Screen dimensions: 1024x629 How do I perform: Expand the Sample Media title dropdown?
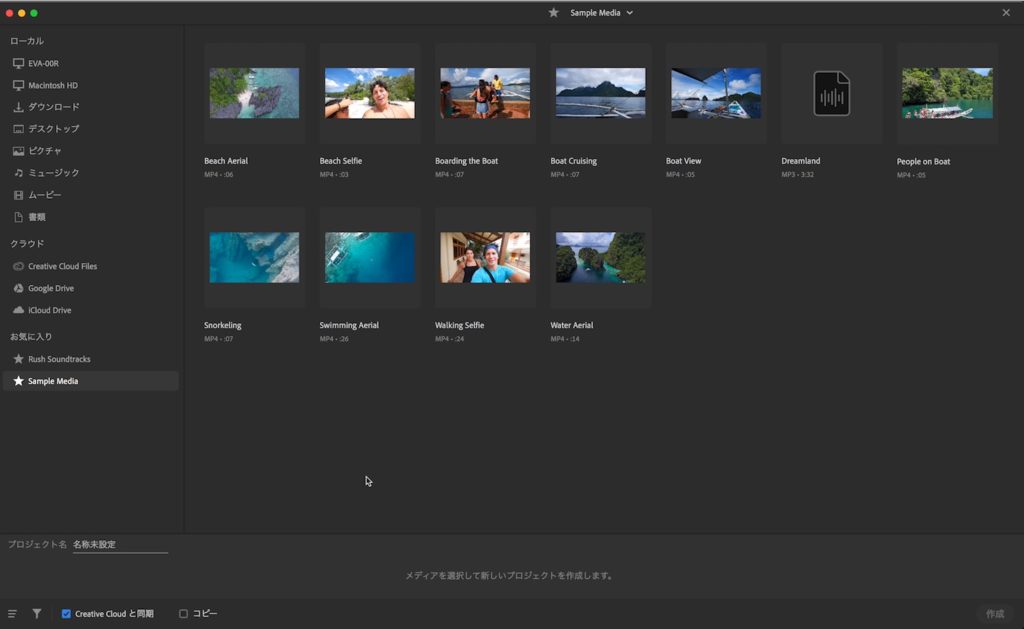pyautogui.click(x=629, y=13)
